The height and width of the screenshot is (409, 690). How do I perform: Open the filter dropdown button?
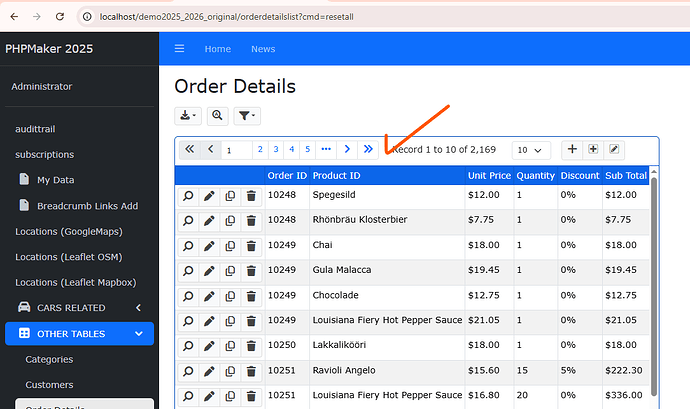[248, 116]
